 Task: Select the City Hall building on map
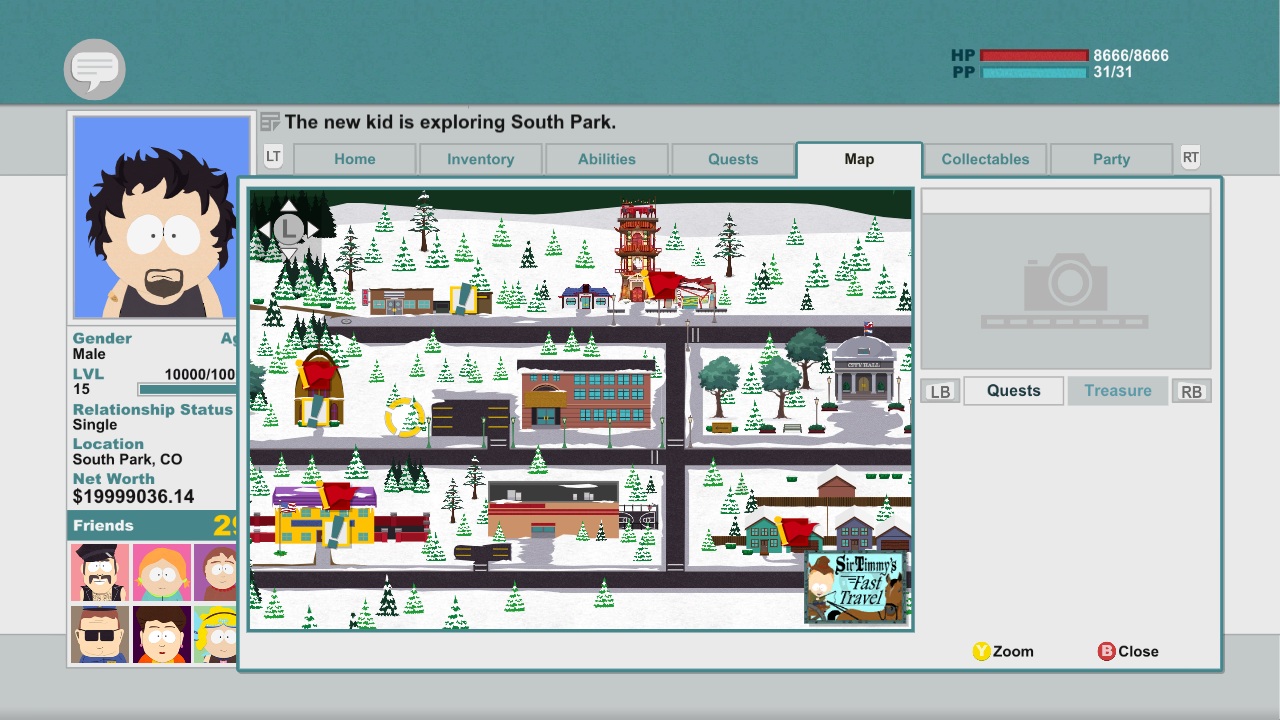click(862, 369)
